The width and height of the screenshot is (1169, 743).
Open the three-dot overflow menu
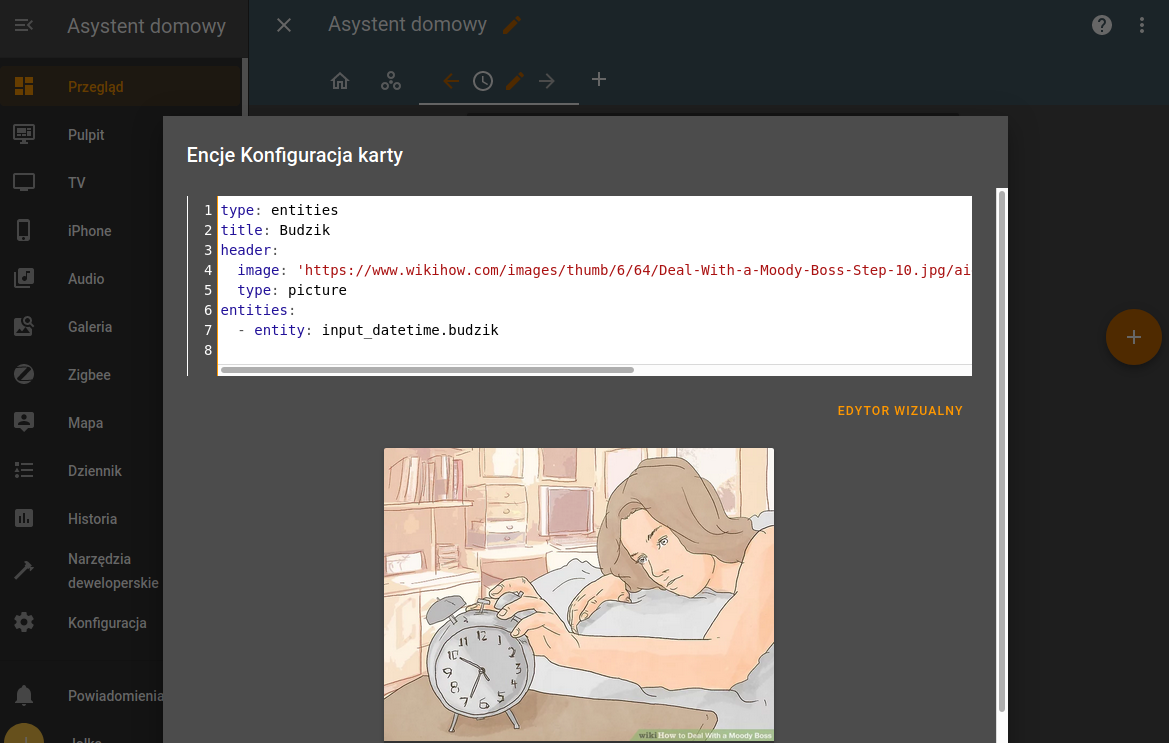coord(1141,25)
